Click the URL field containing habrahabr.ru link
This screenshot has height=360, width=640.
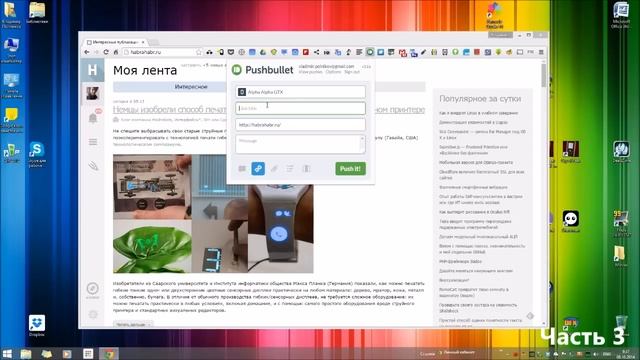(300, 124)
